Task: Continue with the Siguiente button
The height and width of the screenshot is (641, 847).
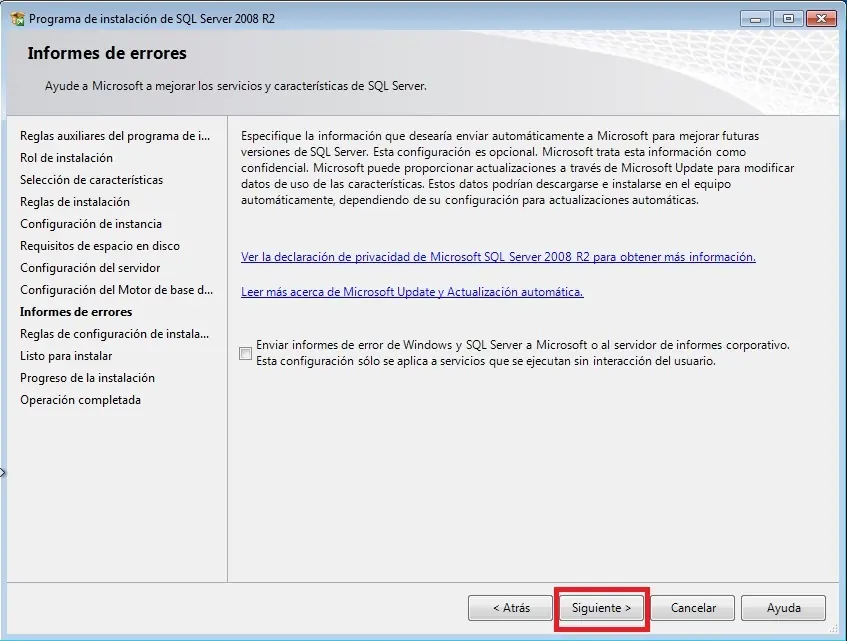Action: pyautogui.click(x=601, y=608)
